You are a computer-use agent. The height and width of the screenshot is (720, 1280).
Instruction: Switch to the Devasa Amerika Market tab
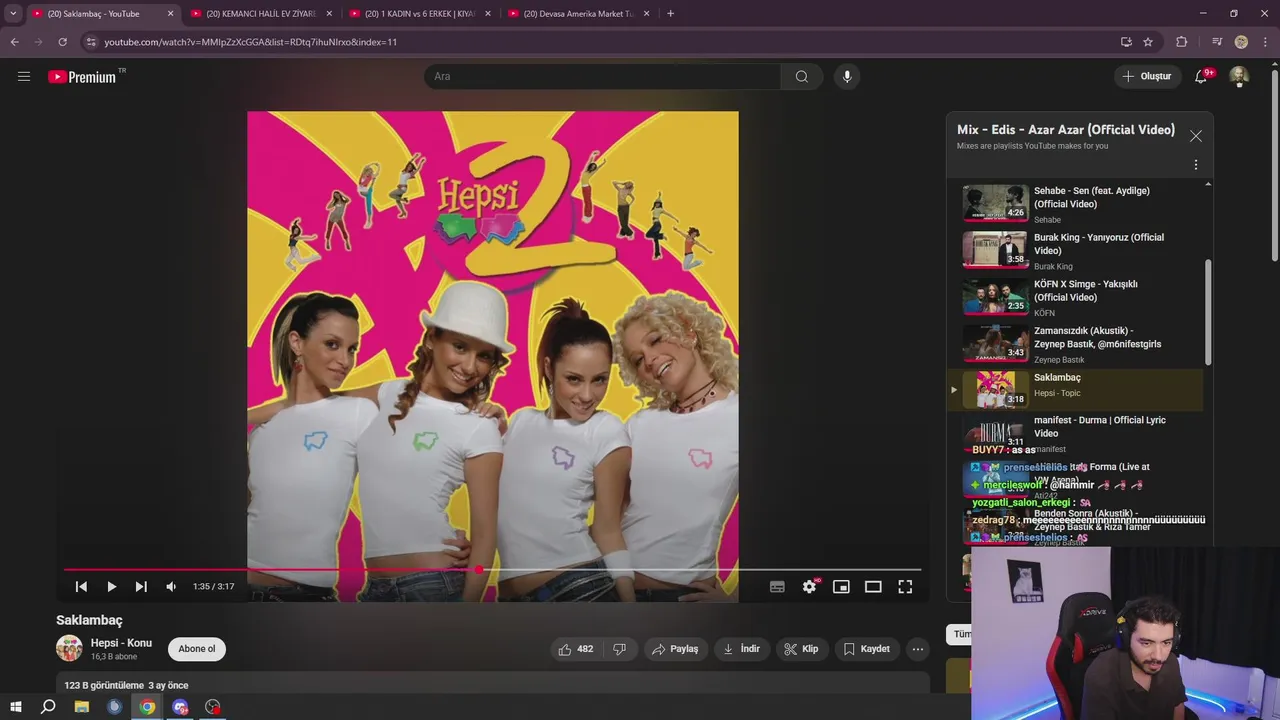[579, 14]
